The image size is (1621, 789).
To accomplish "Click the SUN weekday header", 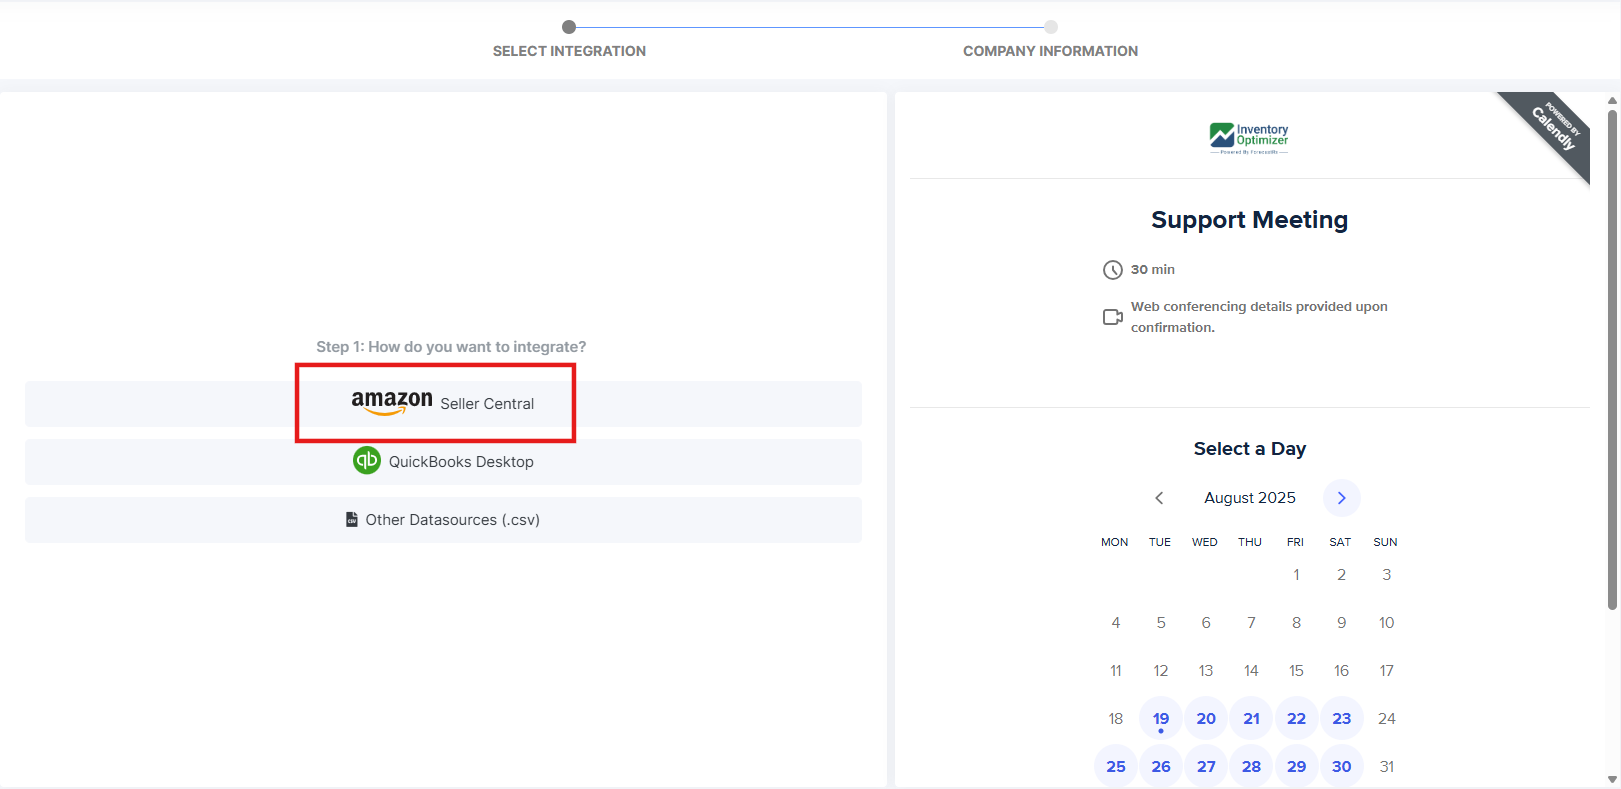I will coord(1386,542).
